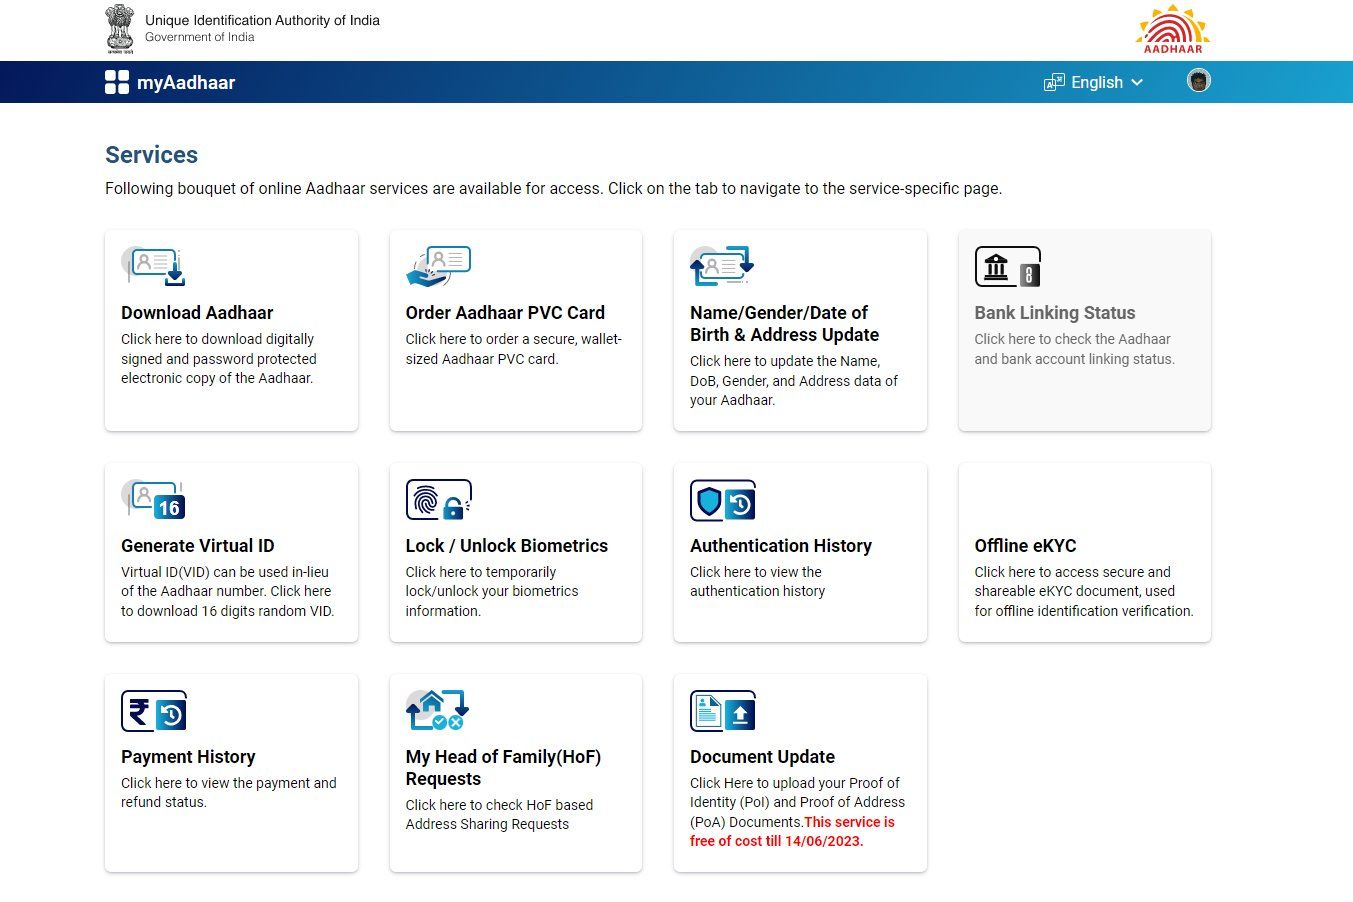Click 'digitally signed and password protected' description
The width and height of the screenshot is (1353, 902).
[219, 359]
